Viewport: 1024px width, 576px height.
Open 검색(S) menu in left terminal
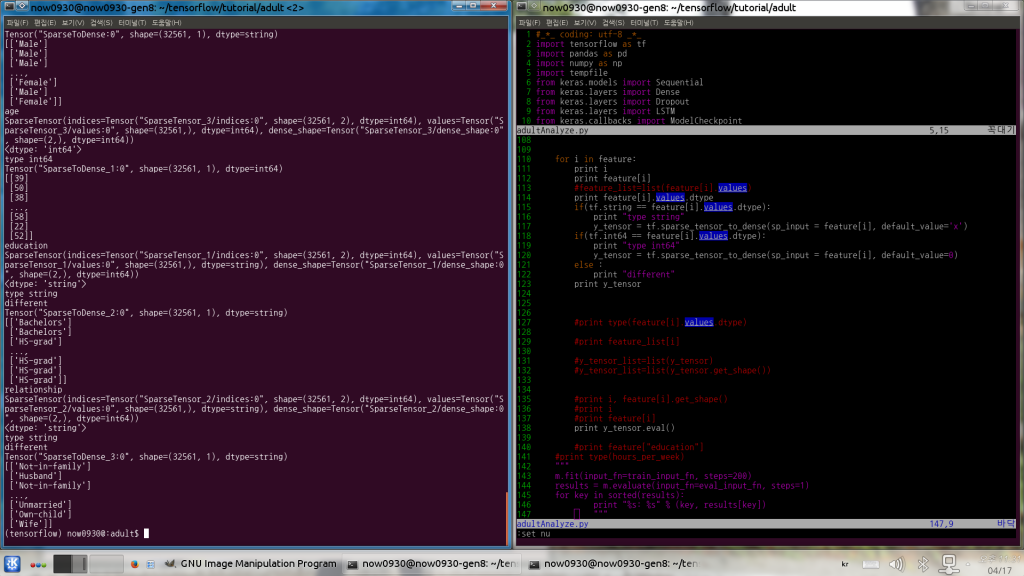101,21
